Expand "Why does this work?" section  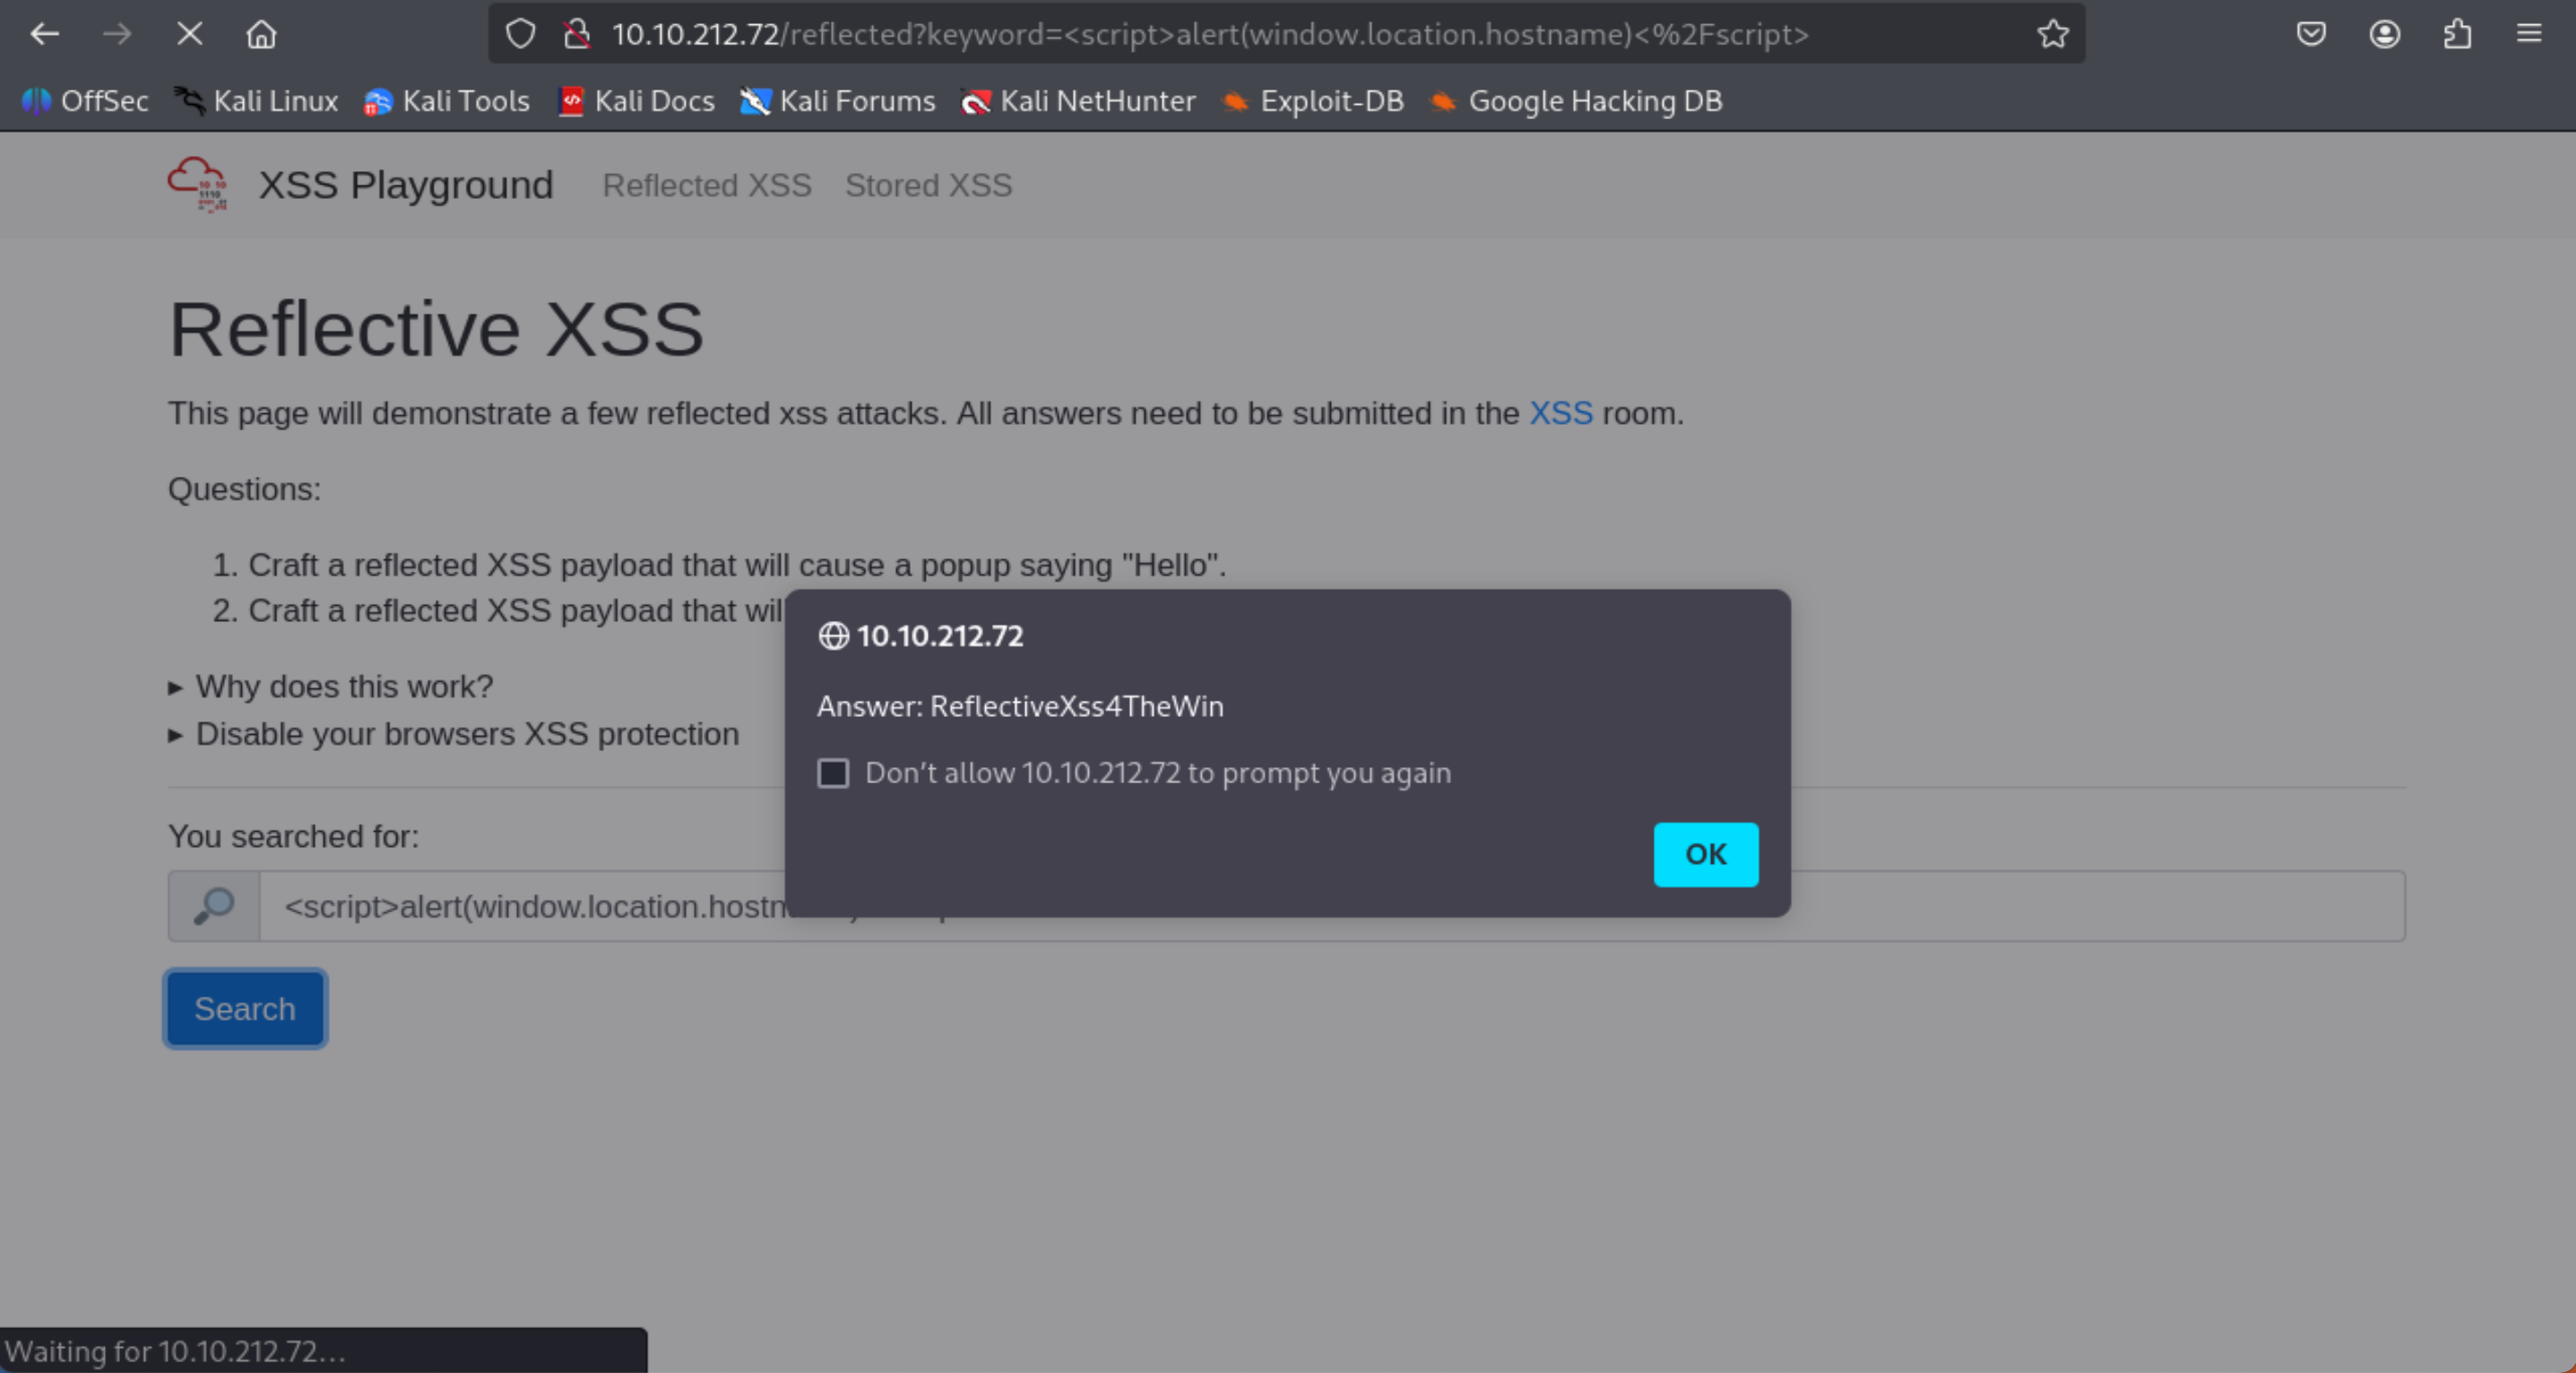tap(344, 687)
